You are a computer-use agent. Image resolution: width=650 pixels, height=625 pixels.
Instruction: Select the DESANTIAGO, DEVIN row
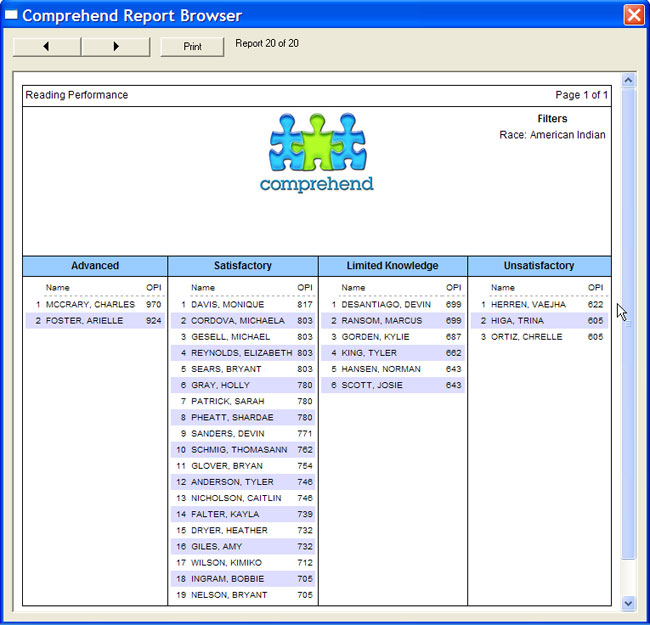click(393, 305)
